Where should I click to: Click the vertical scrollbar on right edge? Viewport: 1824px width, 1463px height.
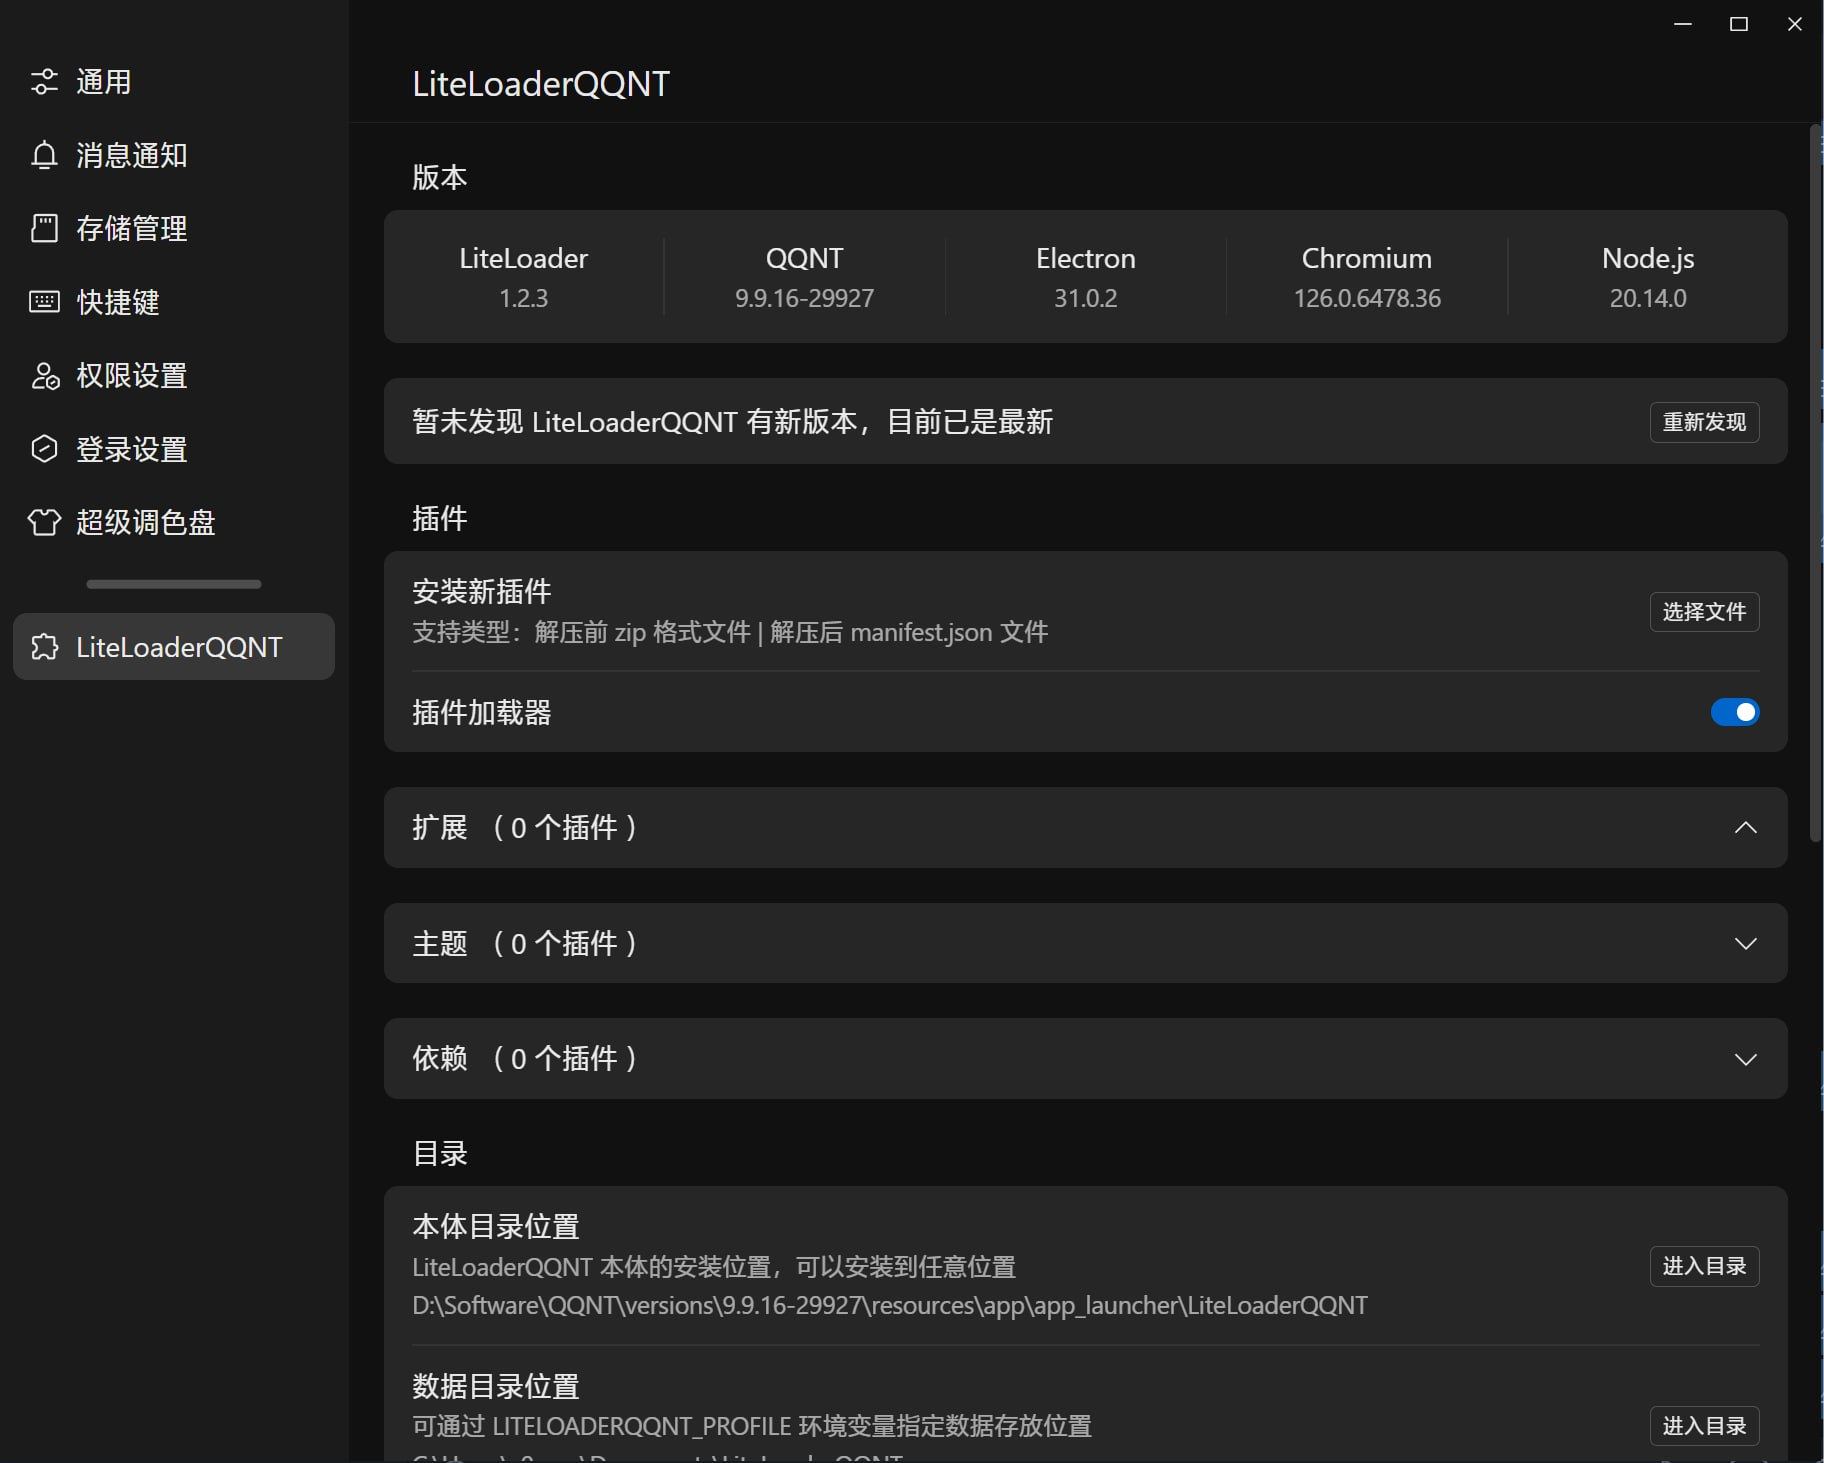click(x=1816, y=484)
